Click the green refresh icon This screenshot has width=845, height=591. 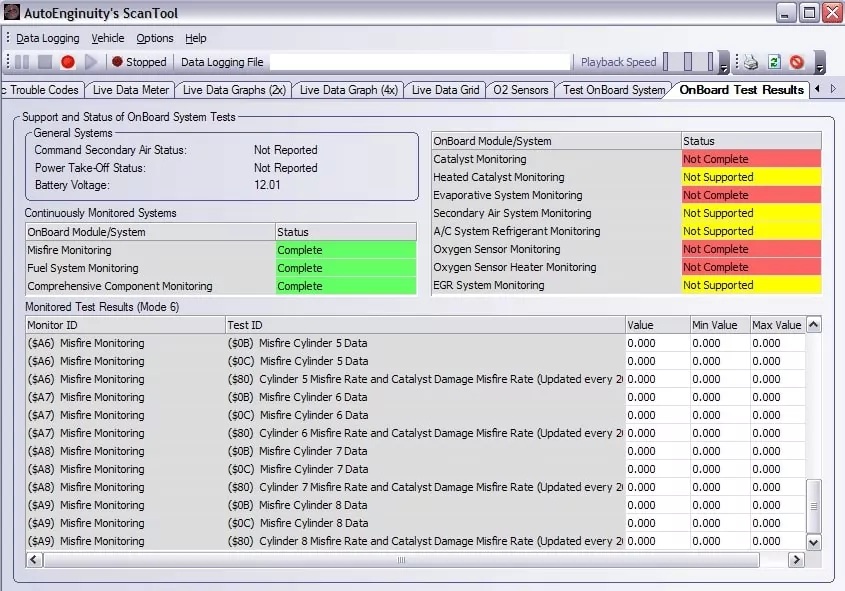[x=774, y=62]
